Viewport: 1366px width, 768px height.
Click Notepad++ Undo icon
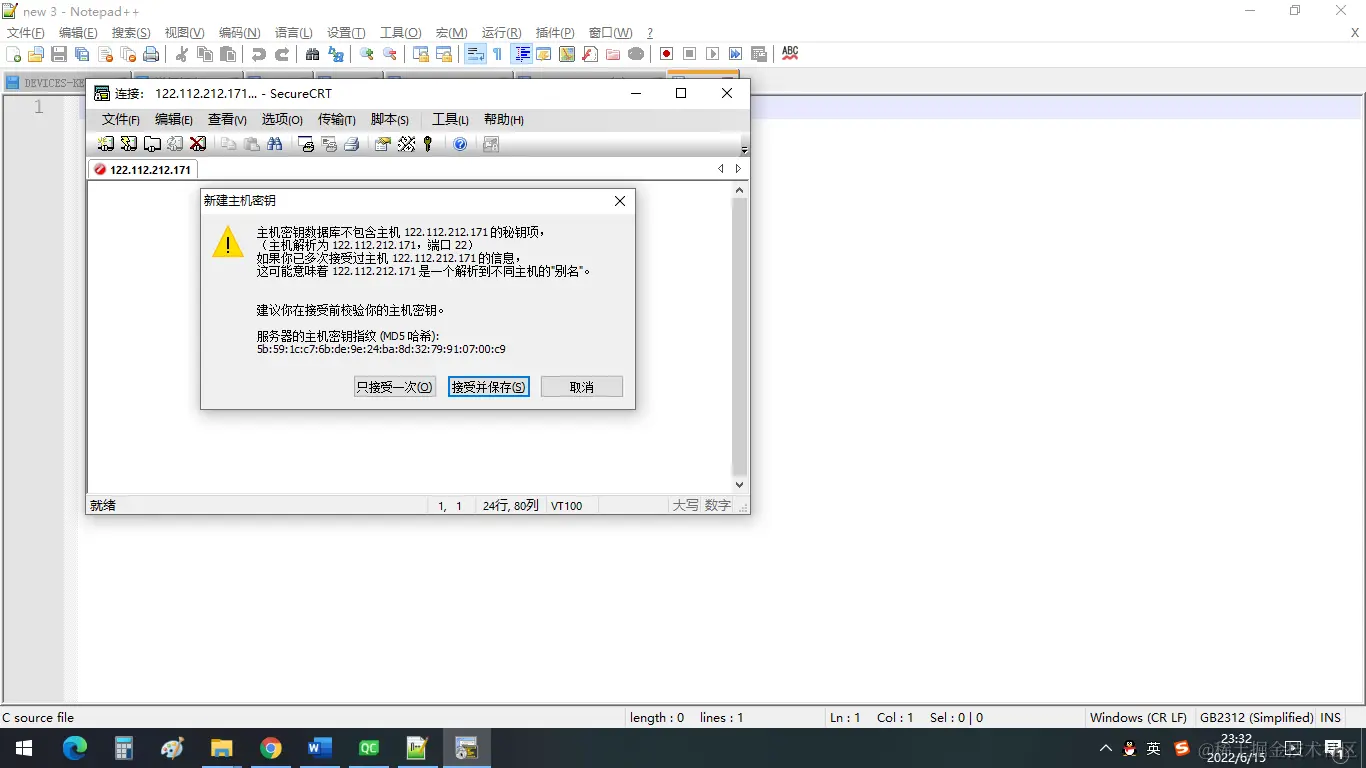[259, 54]
